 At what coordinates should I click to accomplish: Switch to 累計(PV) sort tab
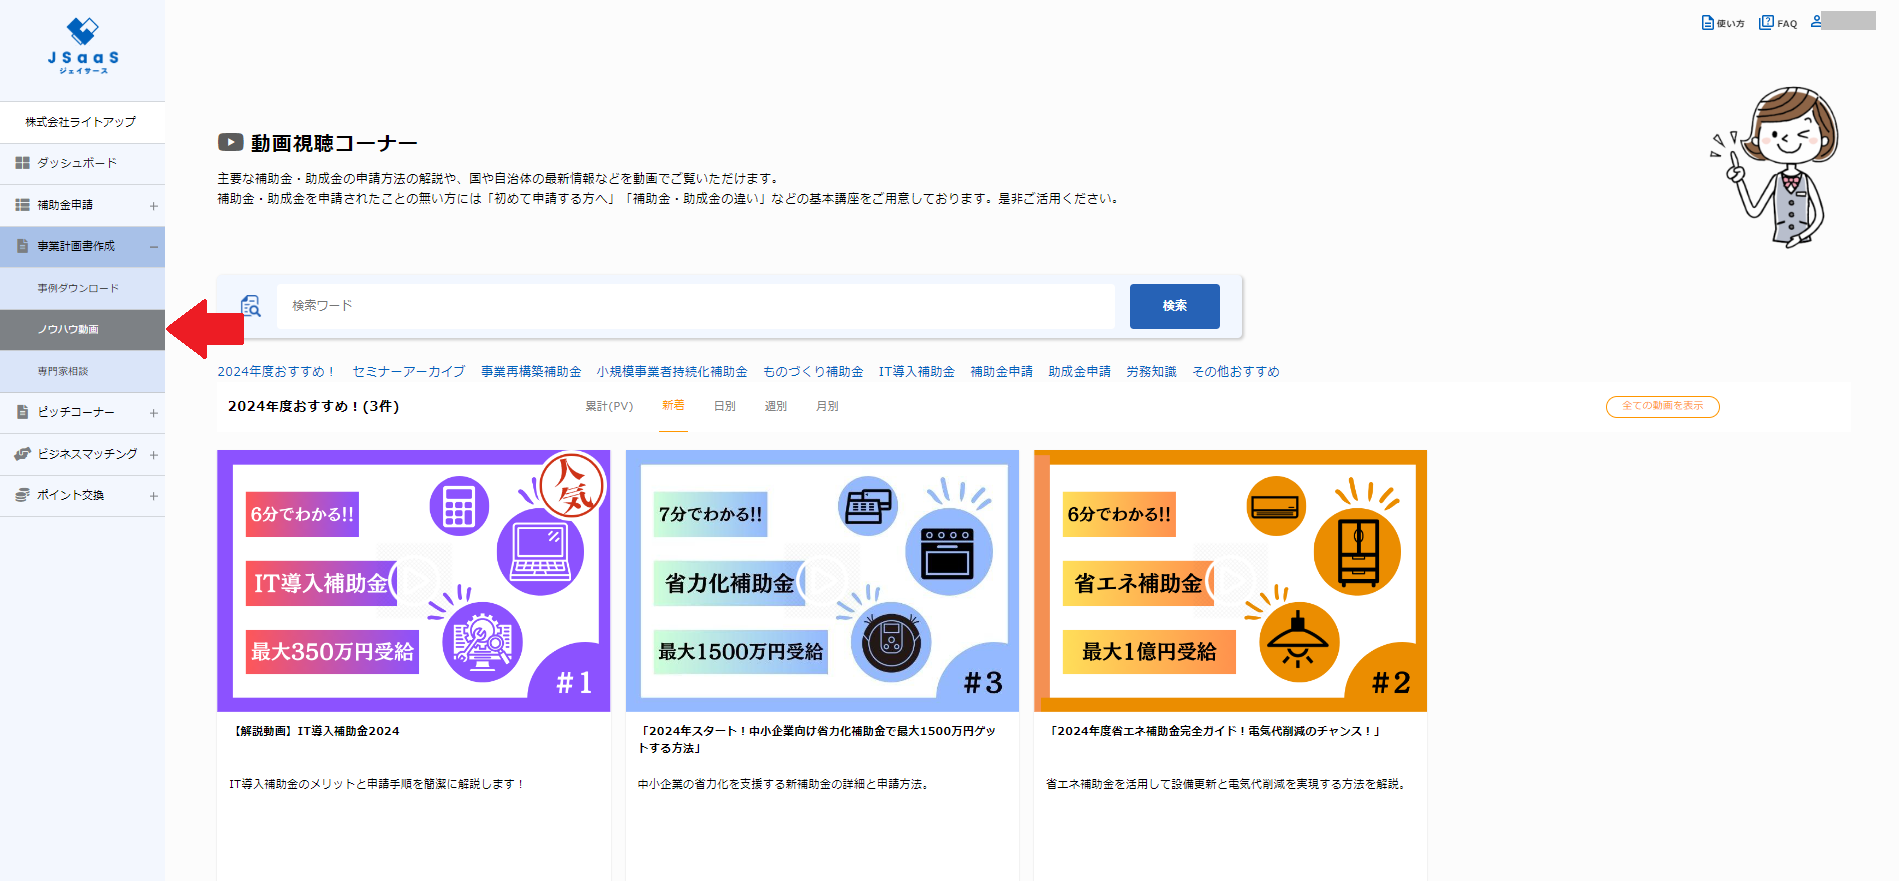[x=609, y=406]
